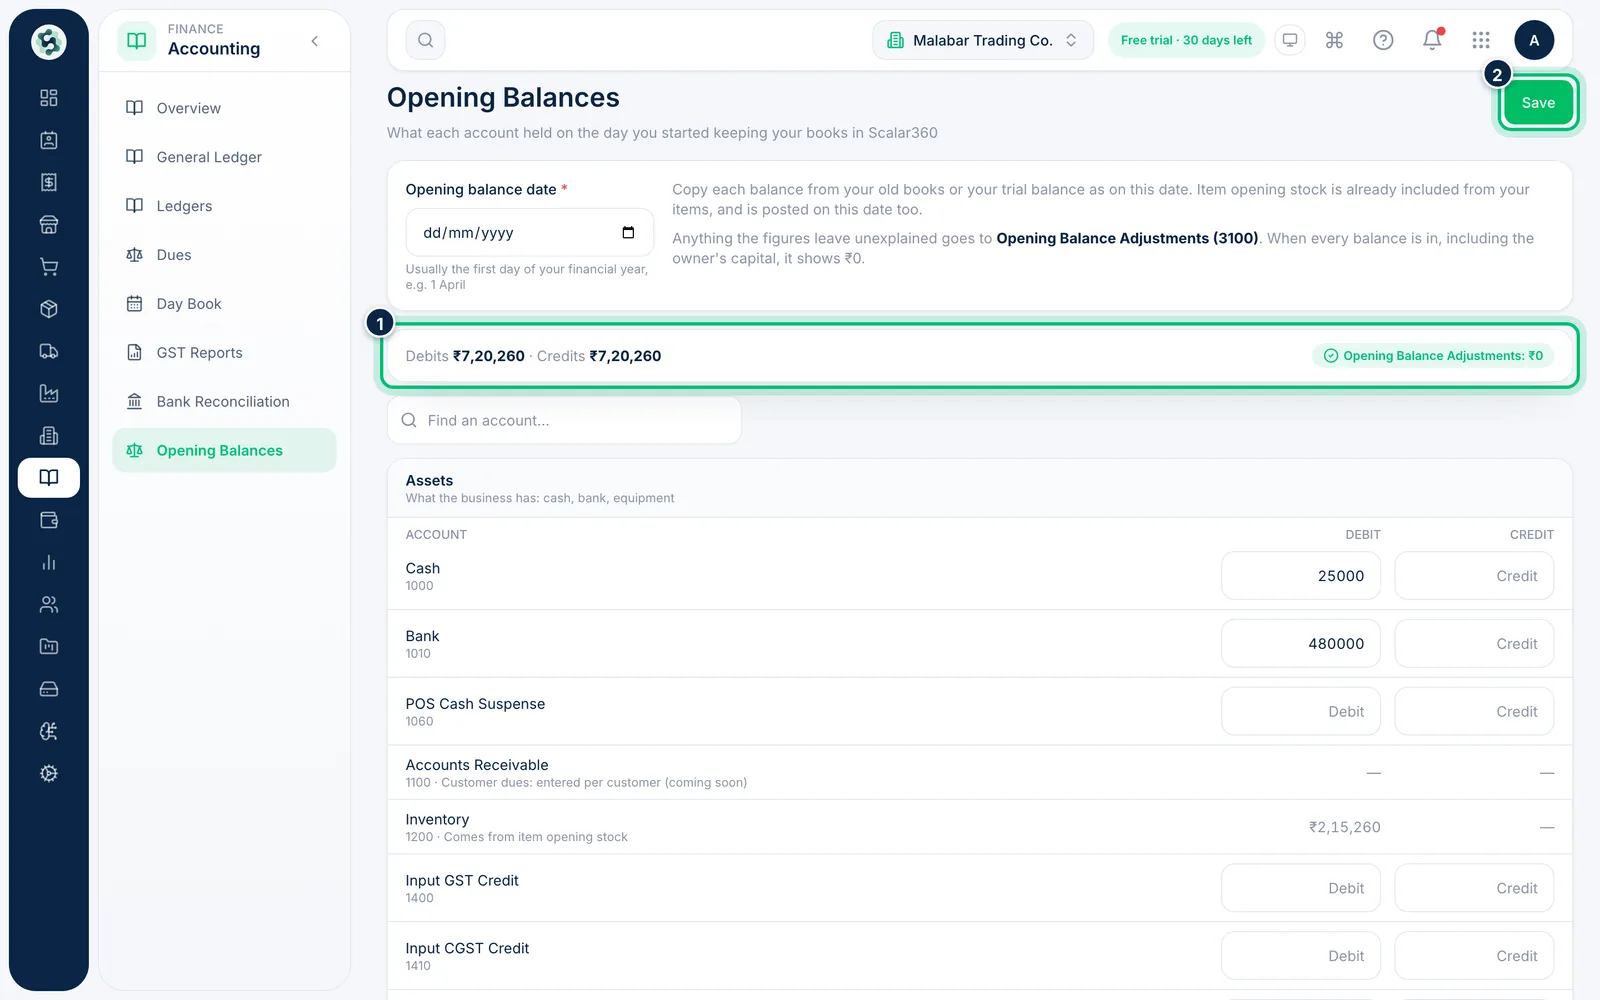Screen dimensions: 1600x1000
Task: Open the command shortcut icon in header
Action: coord(1334,40)
